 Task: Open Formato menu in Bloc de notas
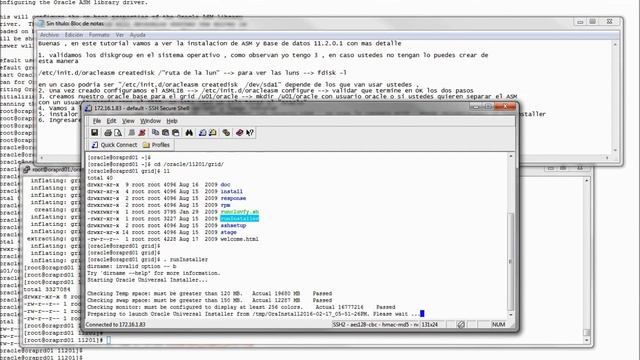click(99, 35)
